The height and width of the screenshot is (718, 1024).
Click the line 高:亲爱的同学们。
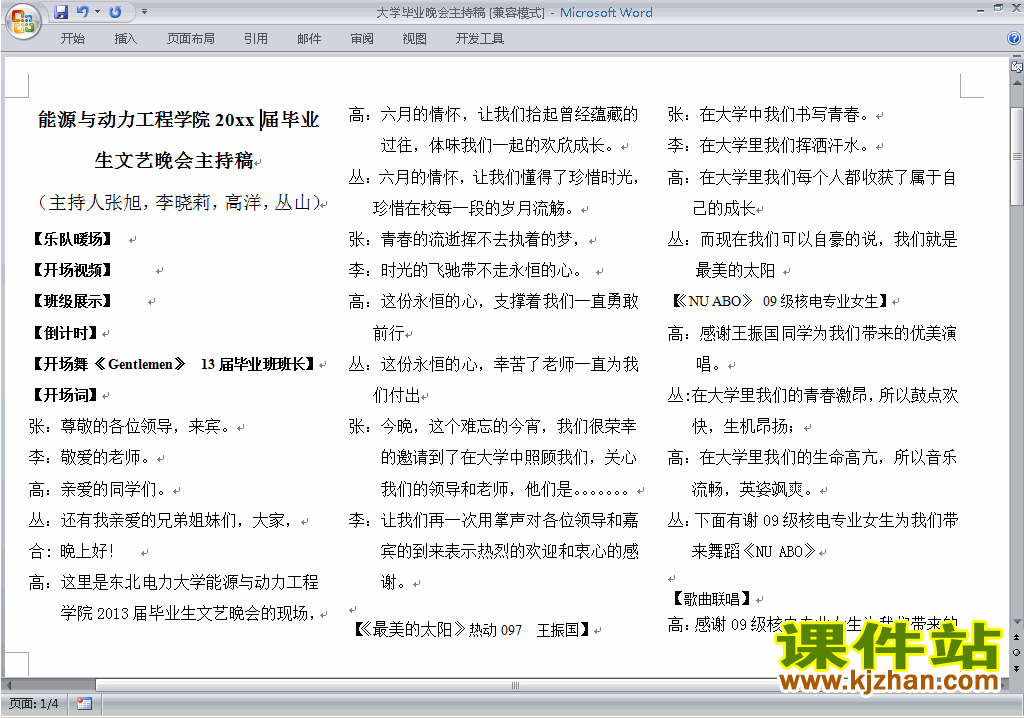coord(99,489)
